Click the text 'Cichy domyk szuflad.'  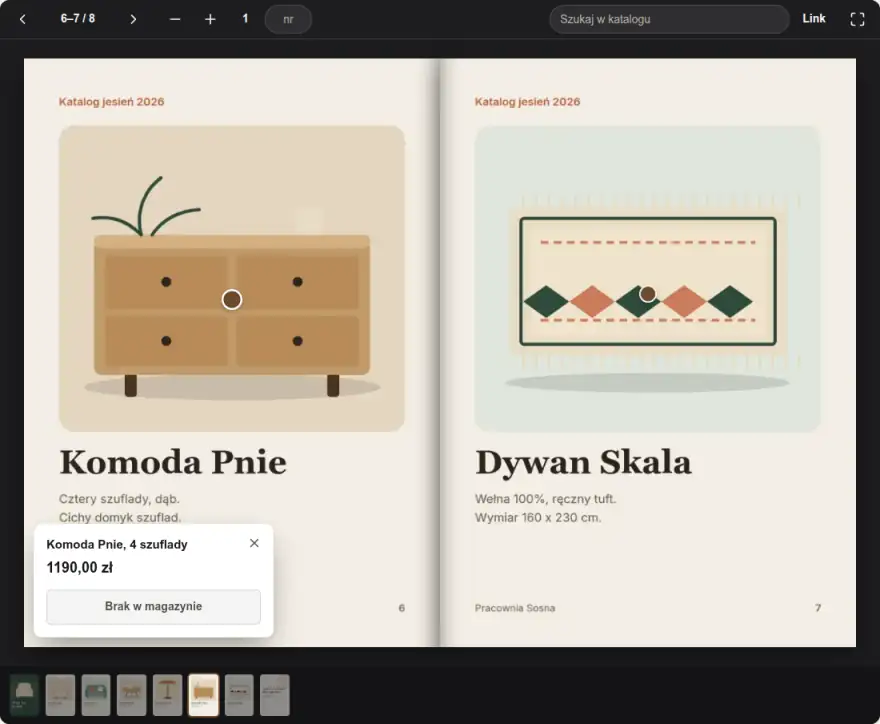pyautogui.click(x=120, y=517)
